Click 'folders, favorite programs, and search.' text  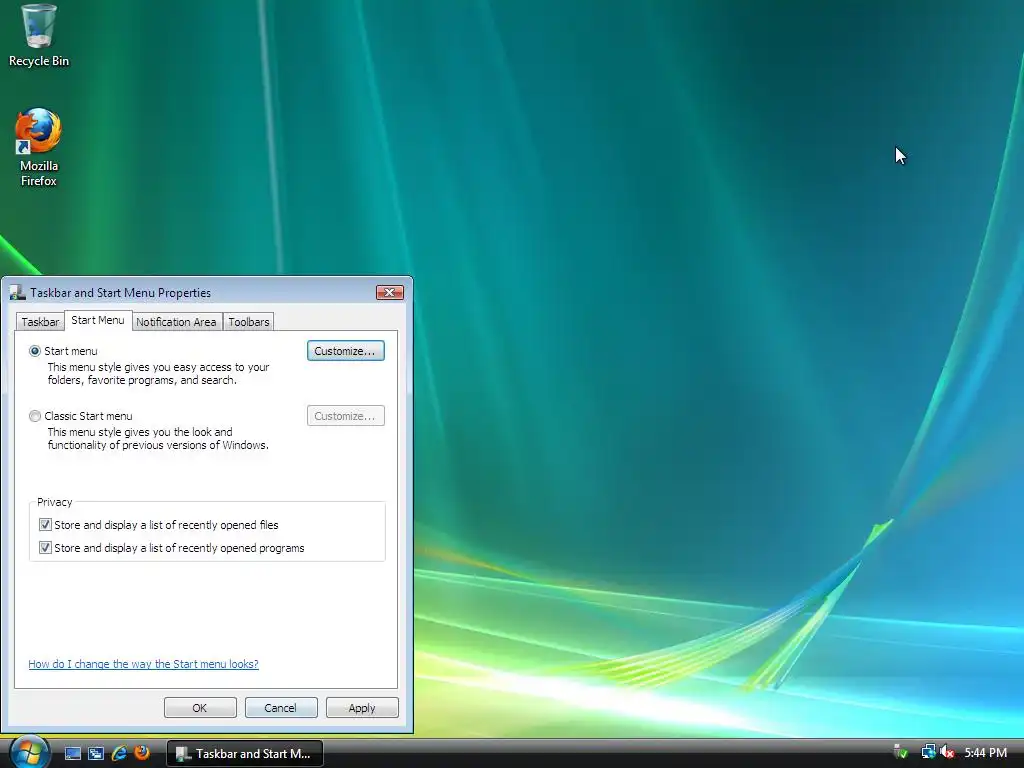pyautogui.click(x=142, y=380)
